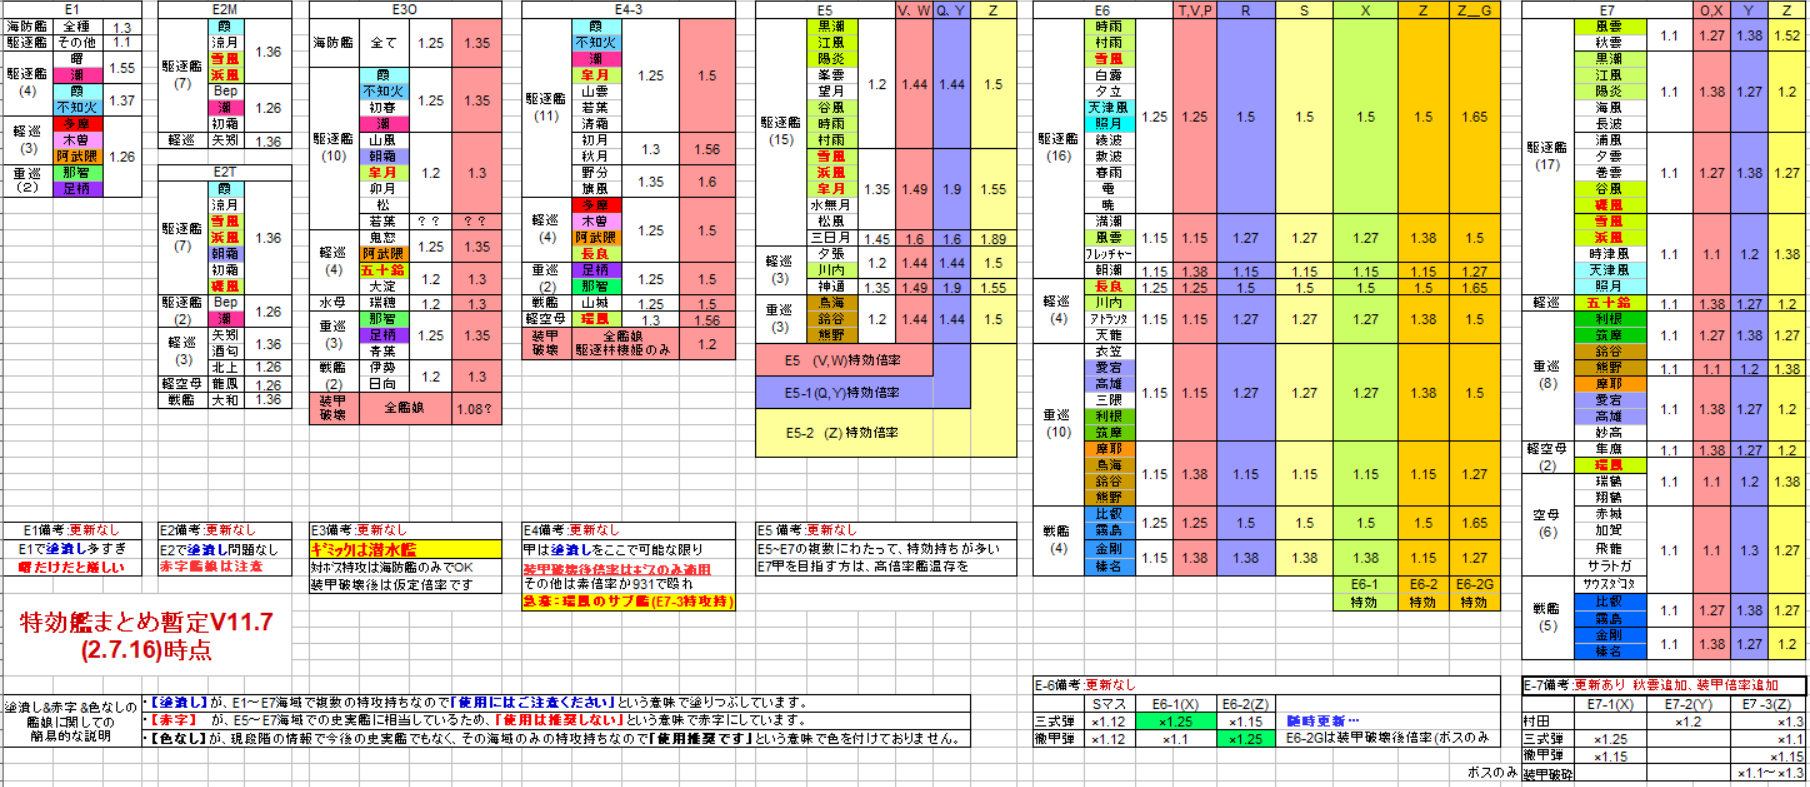Select the 神通 light cruiser cell
The width and height of the screenshot is (1810, 787).
[x=831, y=286]
